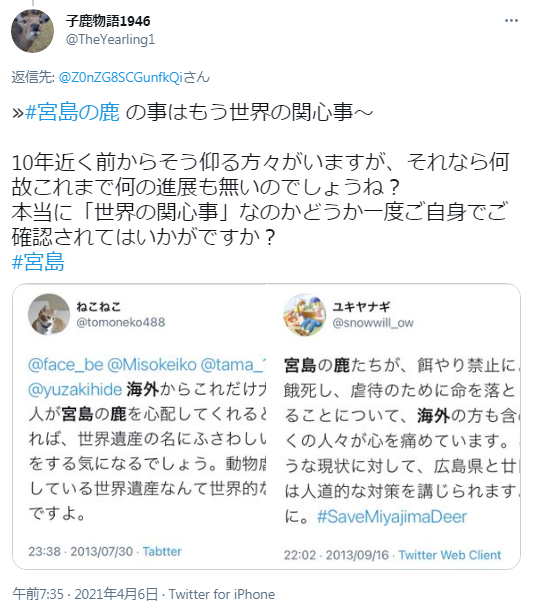Open the @tomoneko488 handle
The height and width of the screenshot is (614, 534).
point(121,322)
